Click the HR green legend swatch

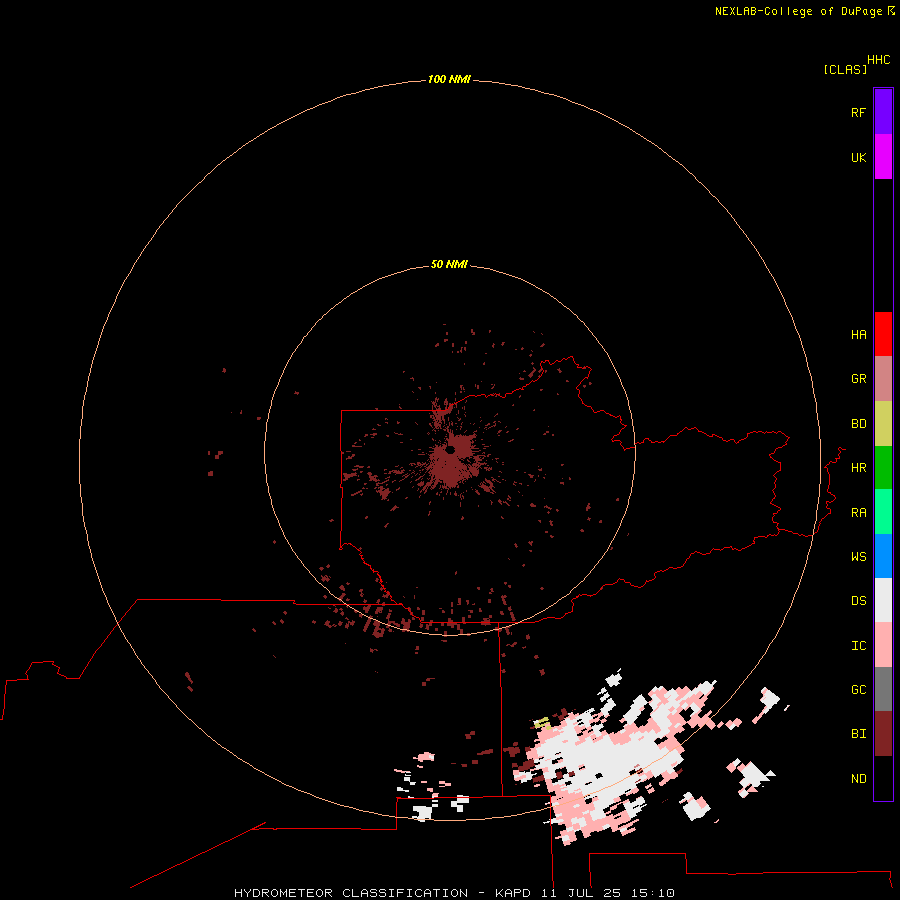click(x=883, y=468)
